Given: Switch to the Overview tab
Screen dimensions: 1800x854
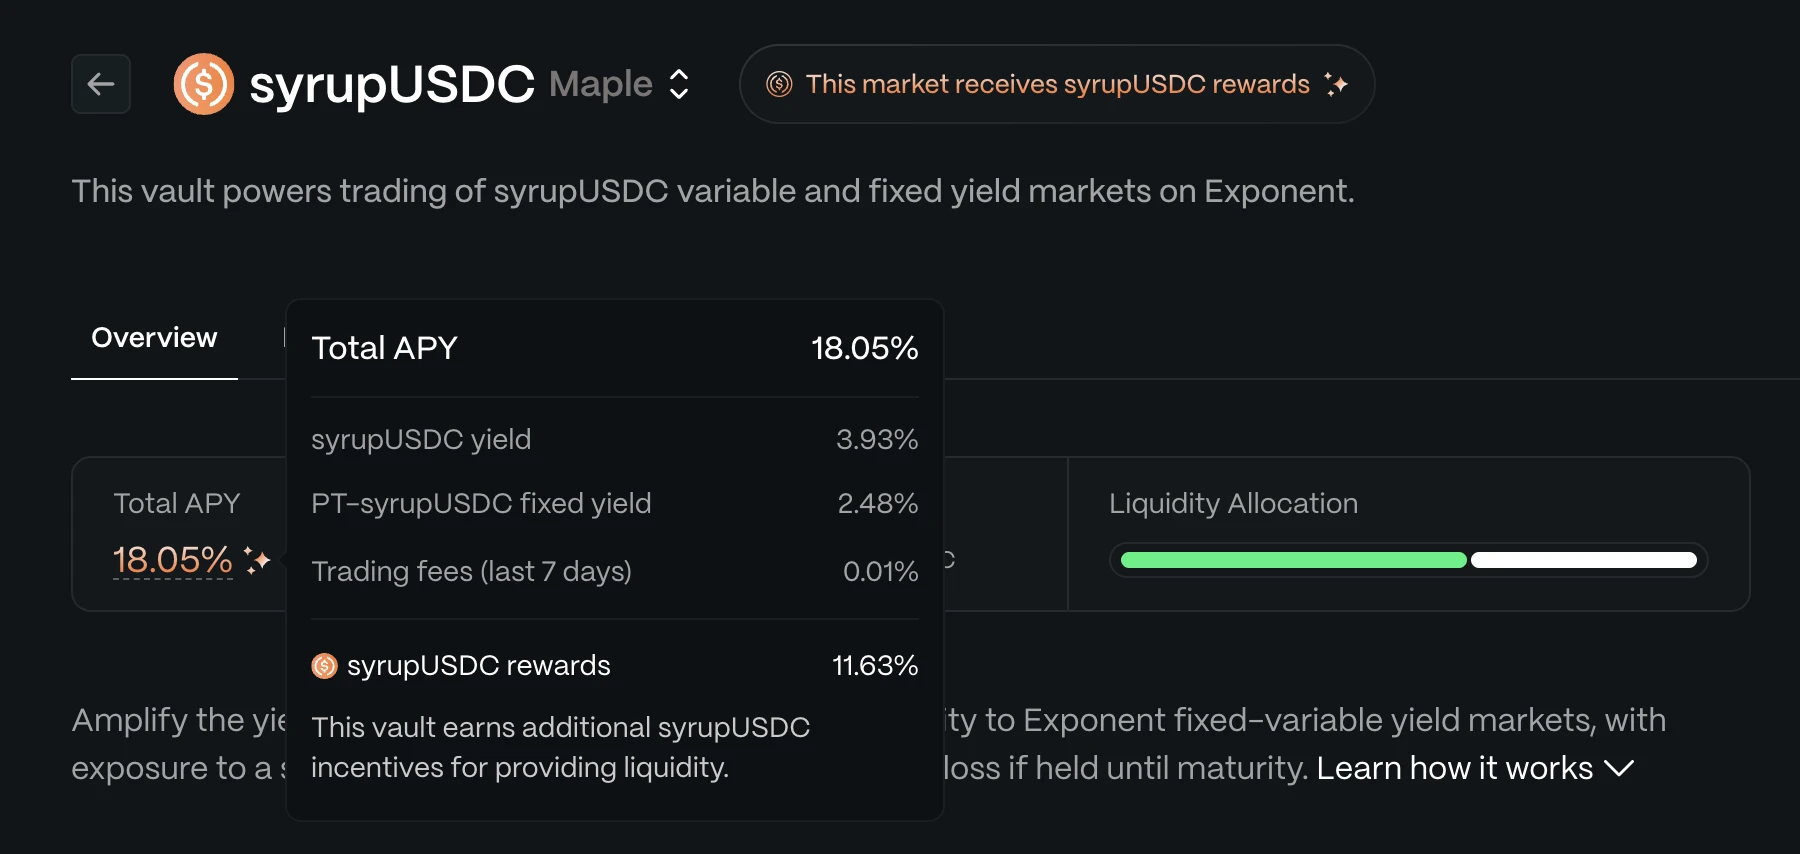Looking at the screenshot, I should click(154, 338).
